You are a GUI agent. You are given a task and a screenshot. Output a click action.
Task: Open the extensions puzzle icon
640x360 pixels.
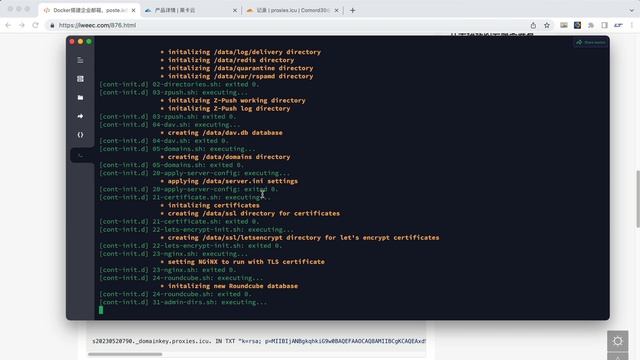(x=591, y=25)
